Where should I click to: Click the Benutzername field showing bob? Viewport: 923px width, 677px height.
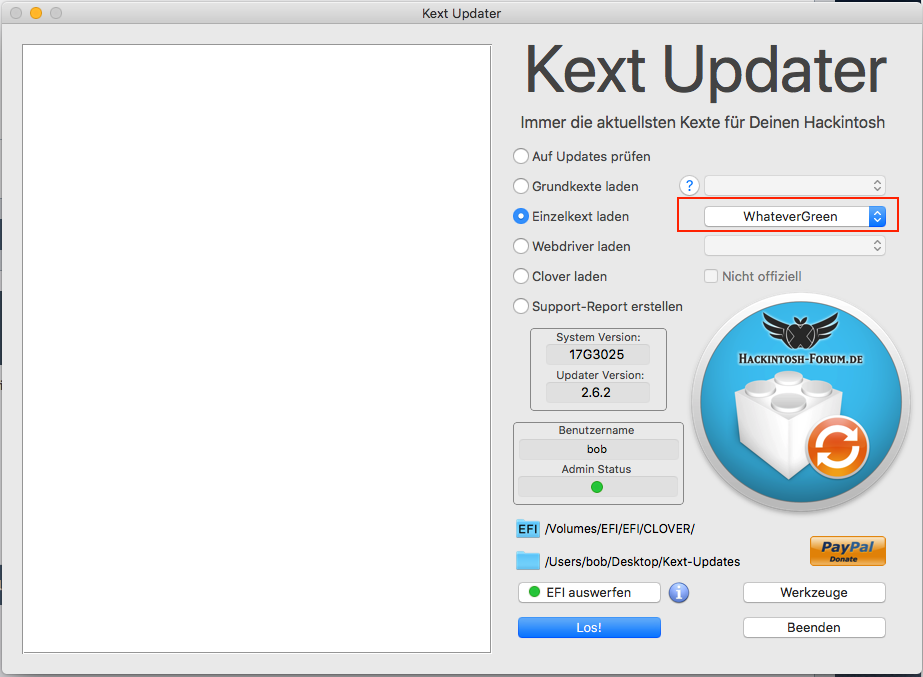(x=598, y=449)
